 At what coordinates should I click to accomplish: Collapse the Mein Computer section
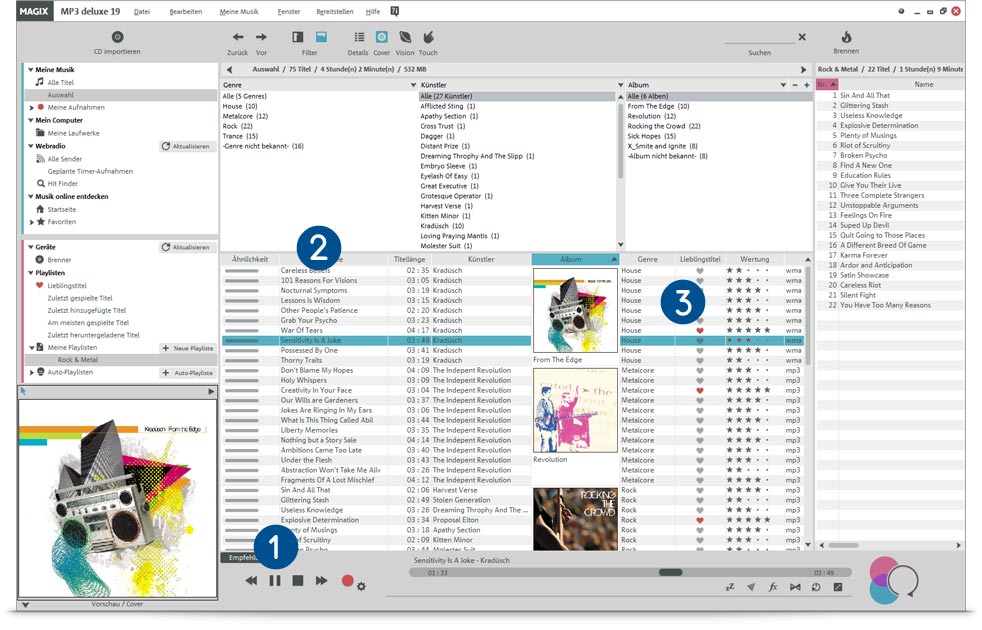pyautogui.click(x=30, y=120)
